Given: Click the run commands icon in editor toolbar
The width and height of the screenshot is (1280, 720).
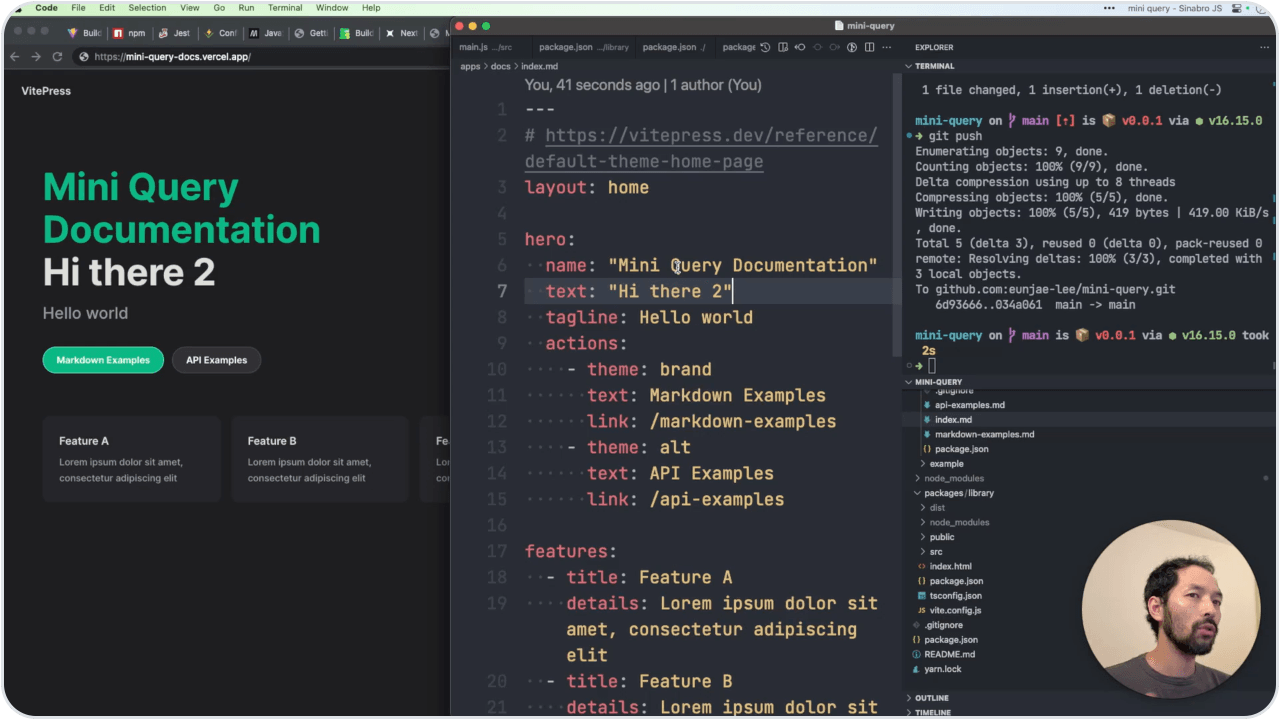Looking at the screenshot, I should 852,47.
